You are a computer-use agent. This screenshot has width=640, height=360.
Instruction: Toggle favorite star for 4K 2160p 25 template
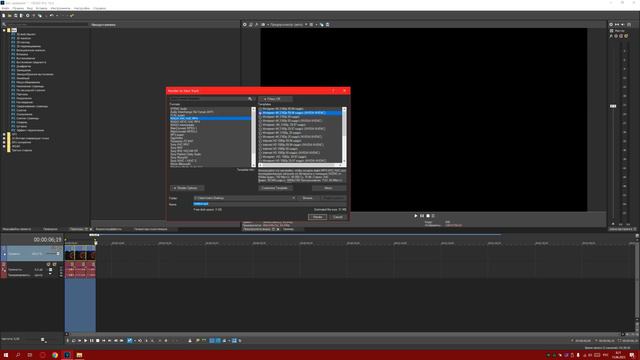pyautogui.click(x=260, y=133)
